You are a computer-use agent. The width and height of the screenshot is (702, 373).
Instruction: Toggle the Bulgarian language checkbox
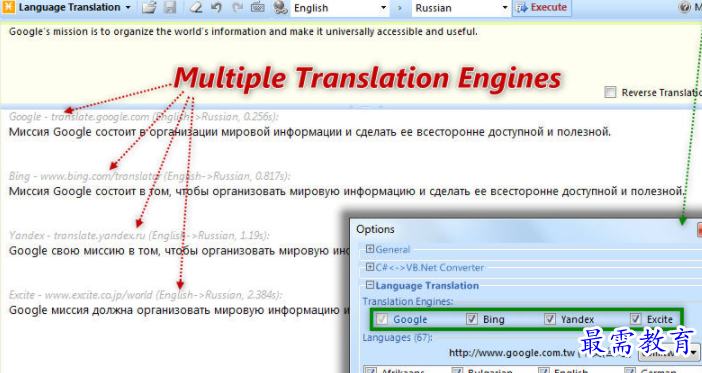point(457,370)
